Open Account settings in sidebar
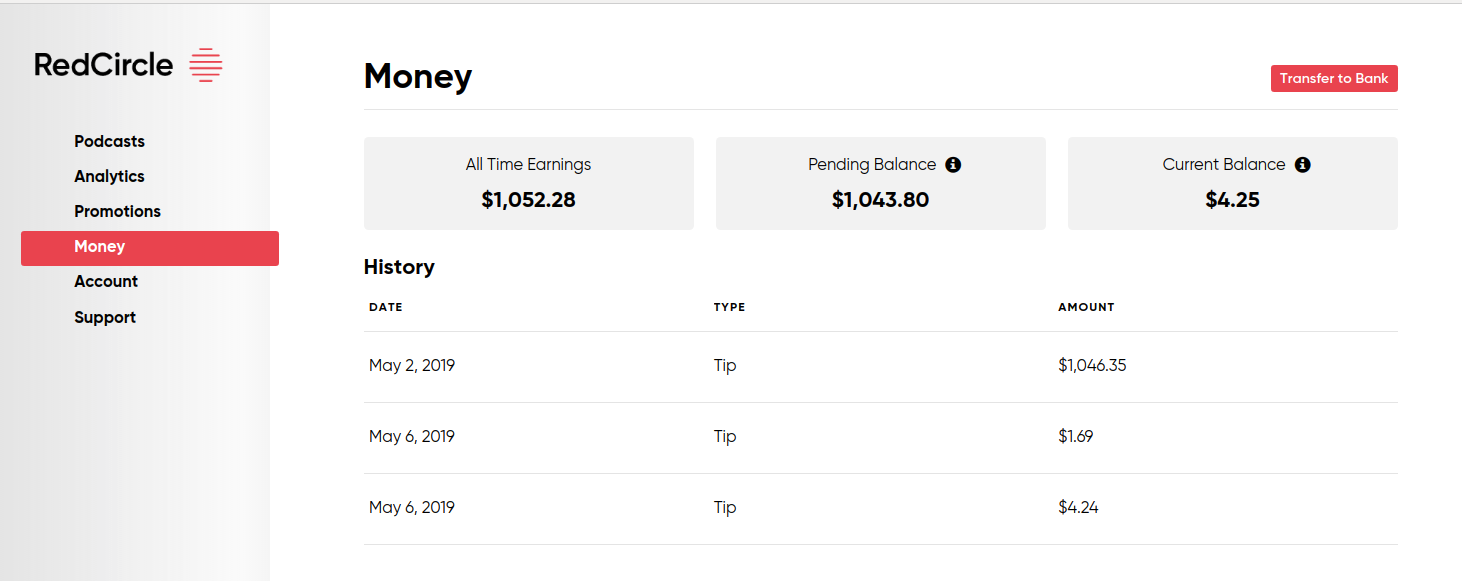The width and height of the screenshot is (1462, 581). click(x=106, y=281)
